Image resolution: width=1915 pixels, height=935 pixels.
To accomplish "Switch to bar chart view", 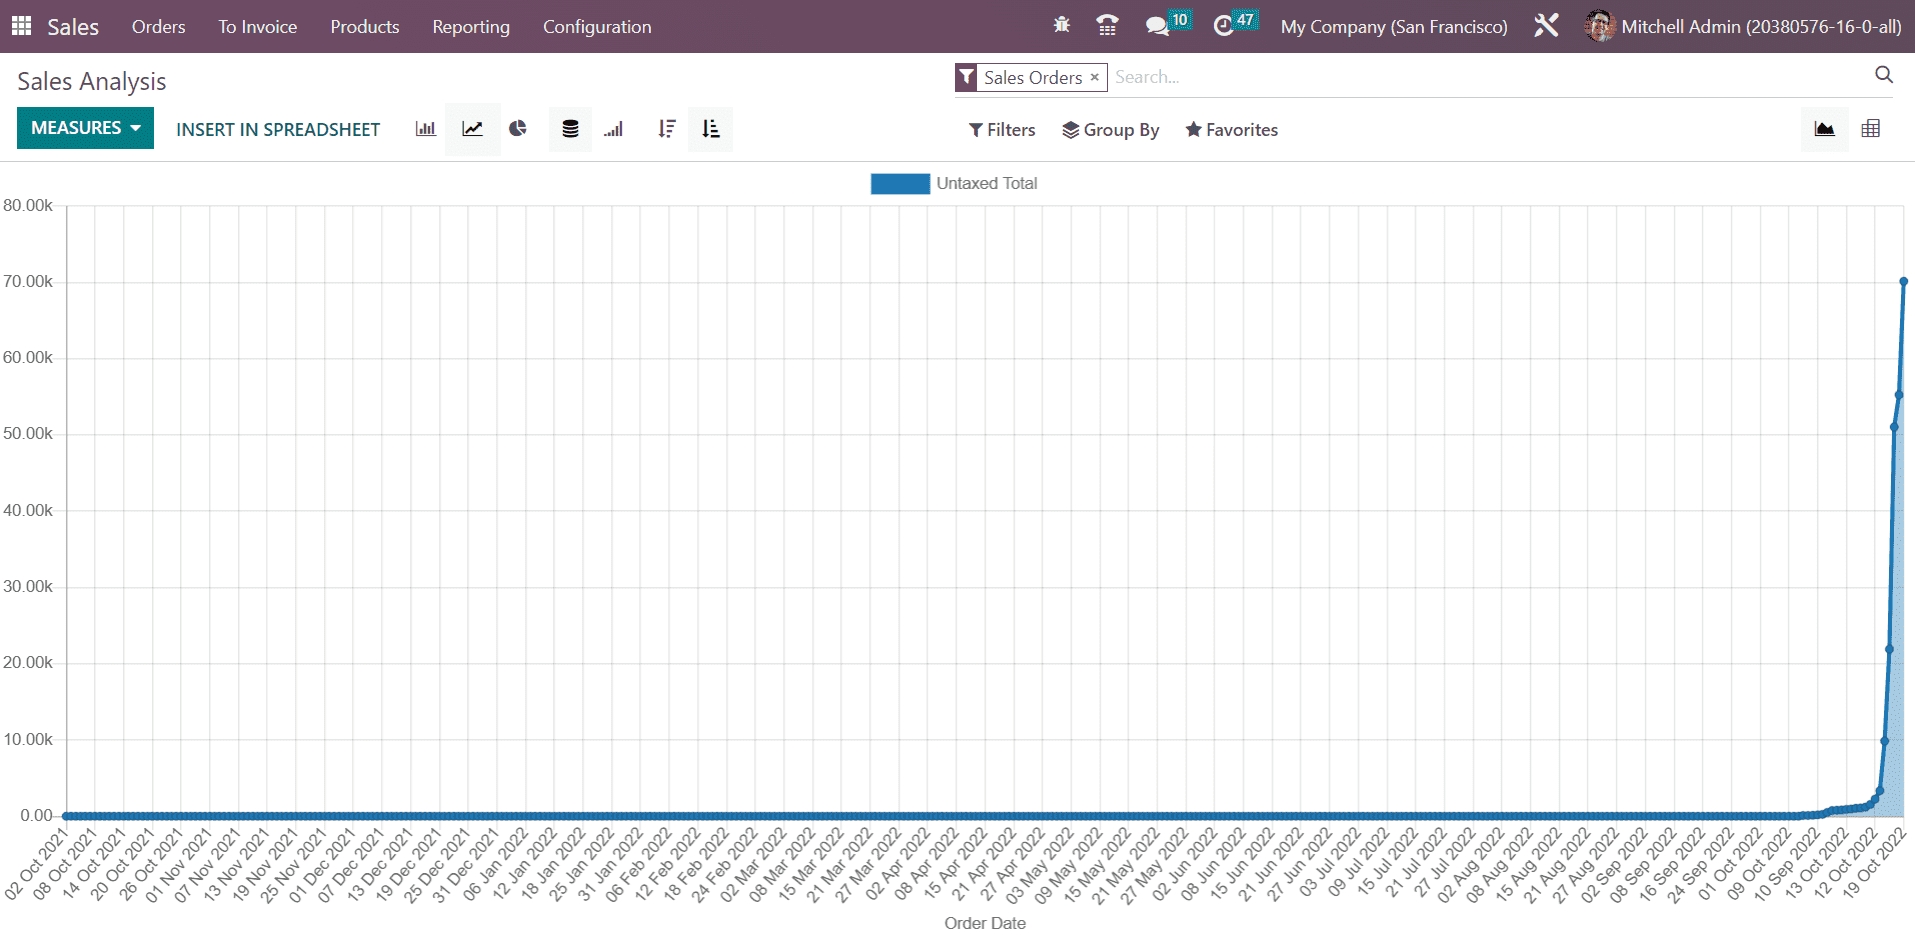I will (425, 129).
